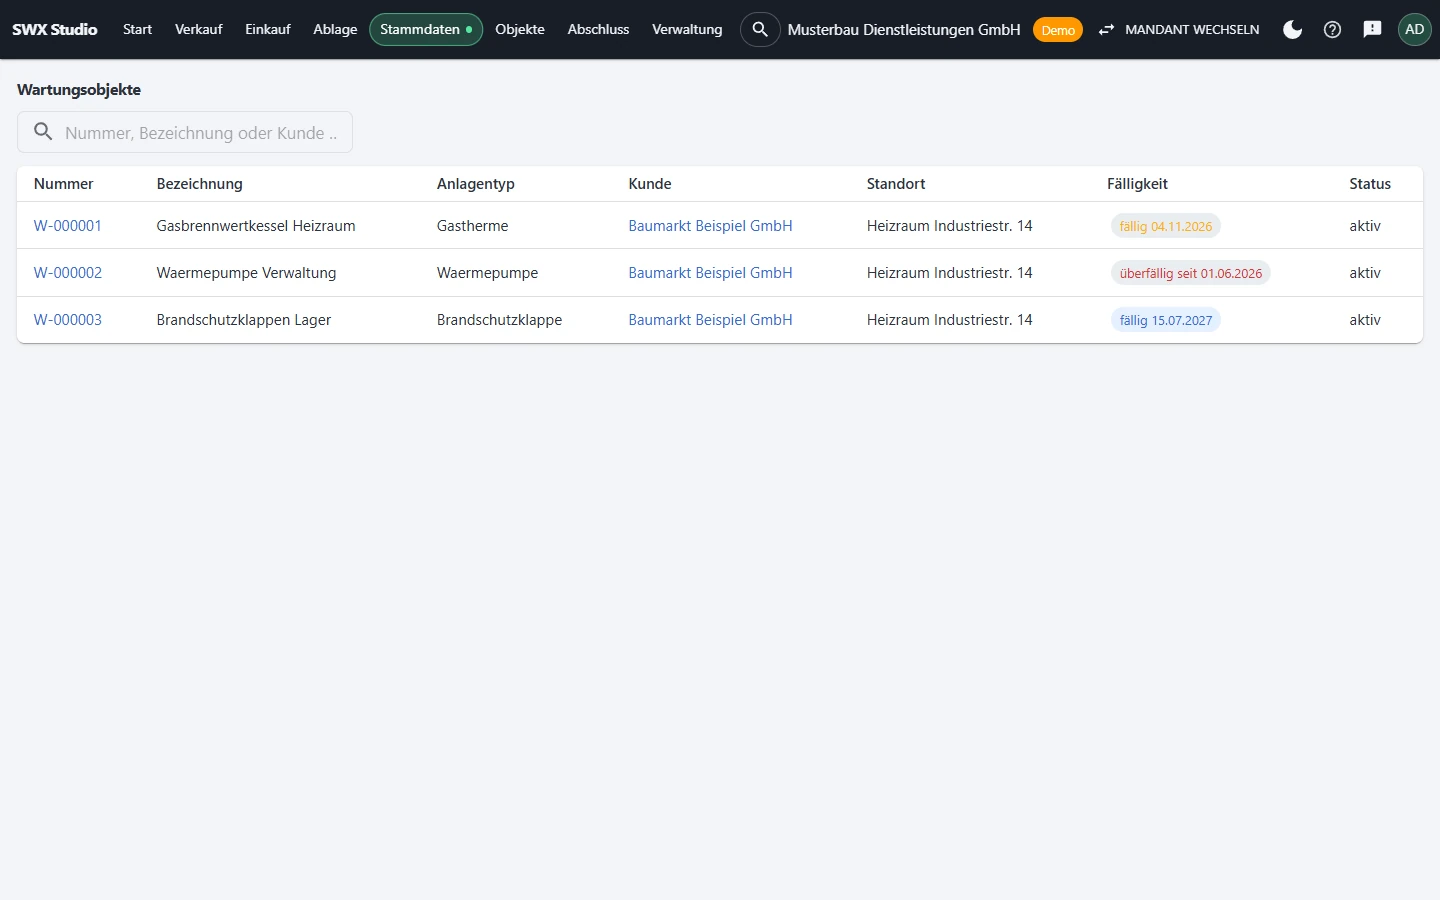This screenshot has width=1440, height=900.
Task: Open the AD user avatar menu
Action: [1414, 30]
